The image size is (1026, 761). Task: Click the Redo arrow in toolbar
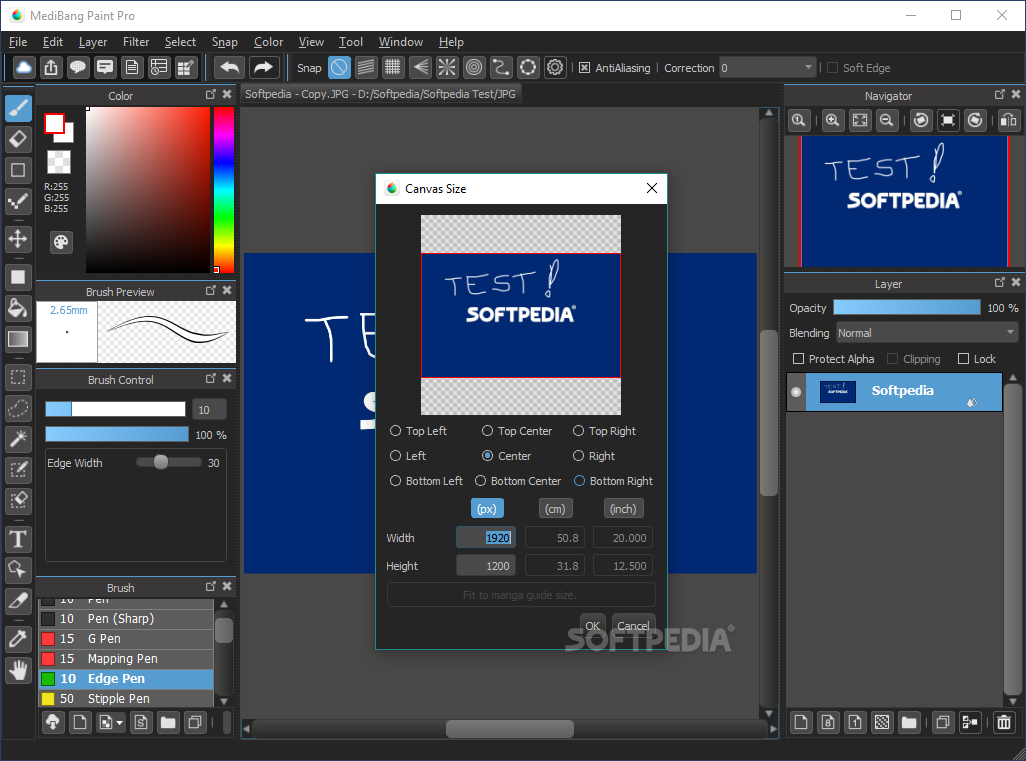pos(263,67)
